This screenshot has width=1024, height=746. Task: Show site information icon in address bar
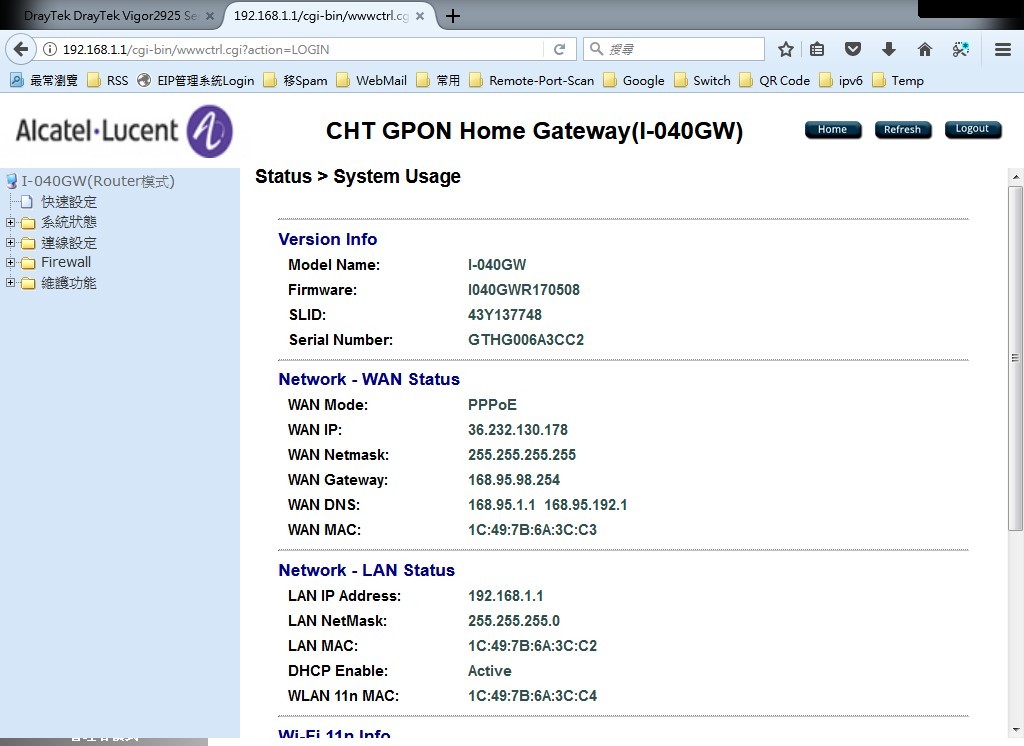coord(50,49)
